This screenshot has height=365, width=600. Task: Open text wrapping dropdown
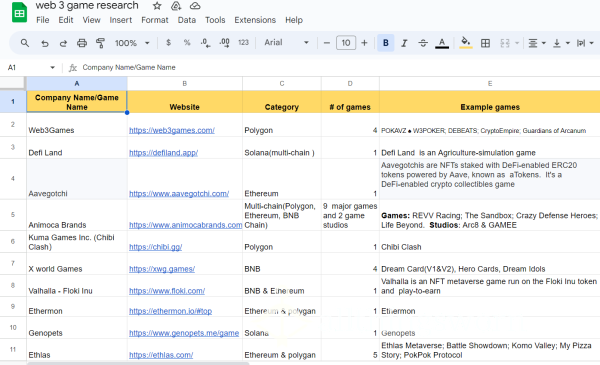click(585, 43)
